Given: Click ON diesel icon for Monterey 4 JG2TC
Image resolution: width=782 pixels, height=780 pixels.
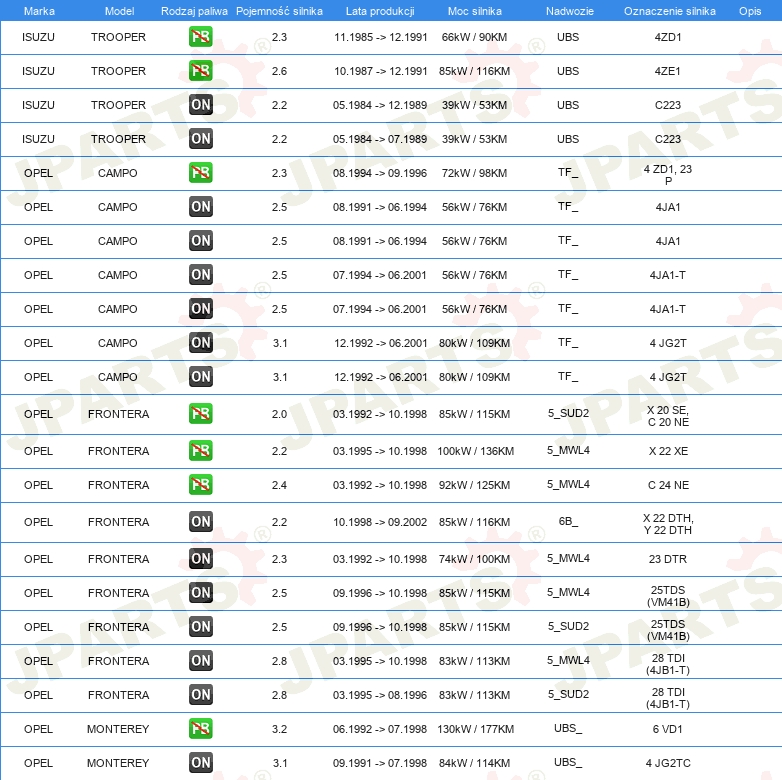Looking at the screenshot, I should point(200,763).
